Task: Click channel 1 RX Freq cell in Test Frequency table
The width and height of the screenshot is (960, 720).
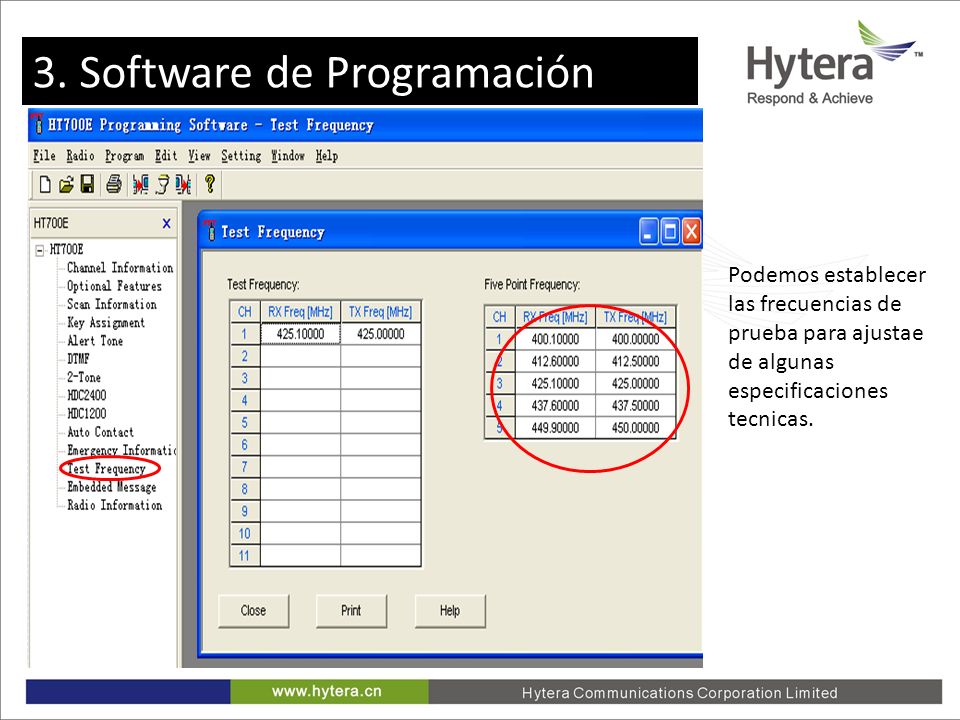Action: pyautogui.click(x=300, y=334)
